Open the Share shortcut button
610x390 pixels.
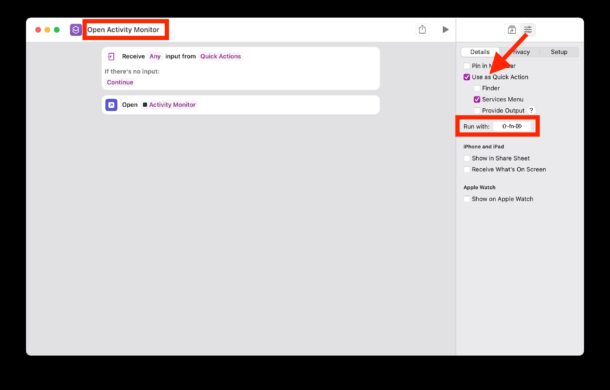pos(422,30)
